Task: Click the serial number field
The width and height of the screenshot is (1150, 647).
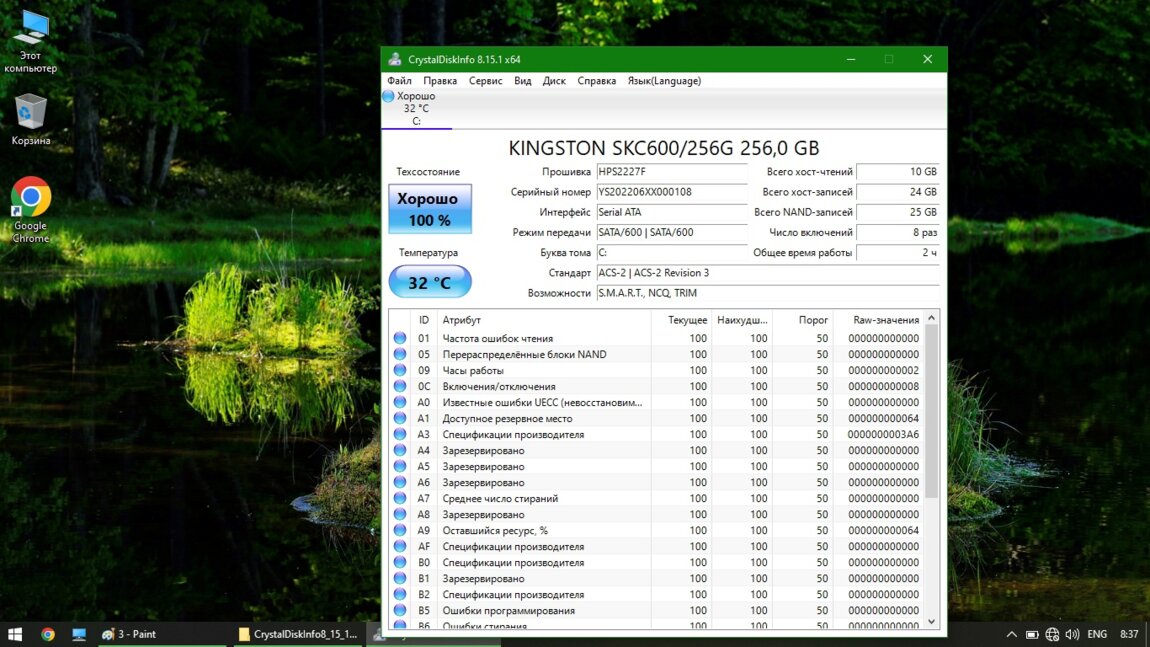Action: click(x=671, y=192)
